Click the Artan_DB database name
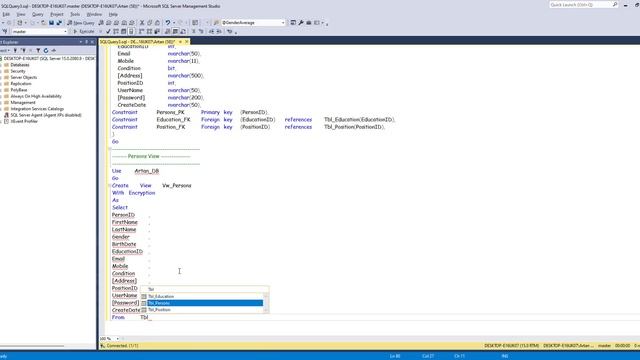Image resolution: width=640 pixels, height=360 pixels. click(x=147, y=171)
